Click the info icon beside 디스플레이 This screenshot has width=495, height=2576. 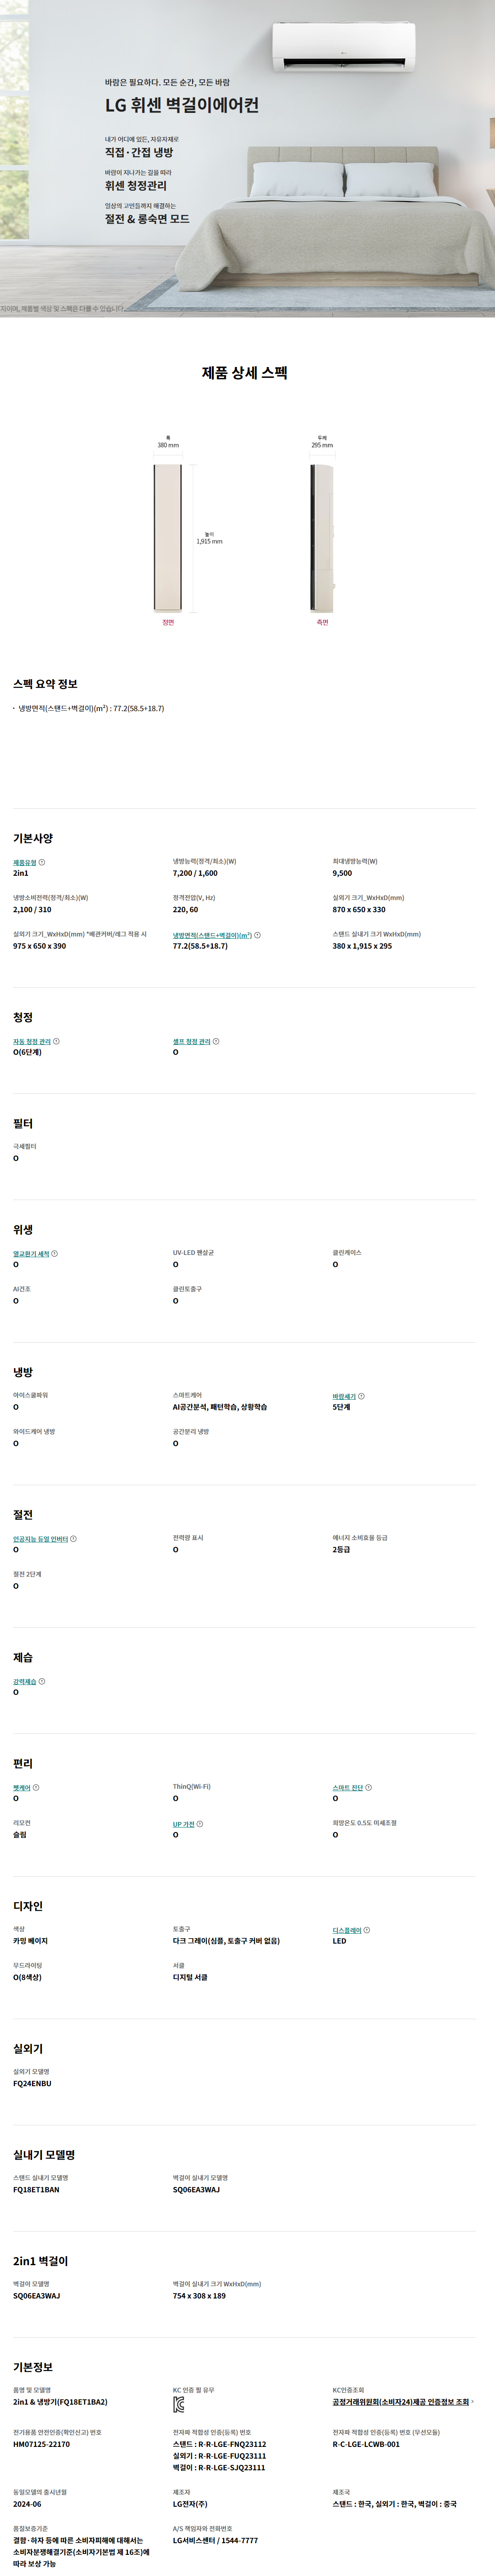(366, 1930)
